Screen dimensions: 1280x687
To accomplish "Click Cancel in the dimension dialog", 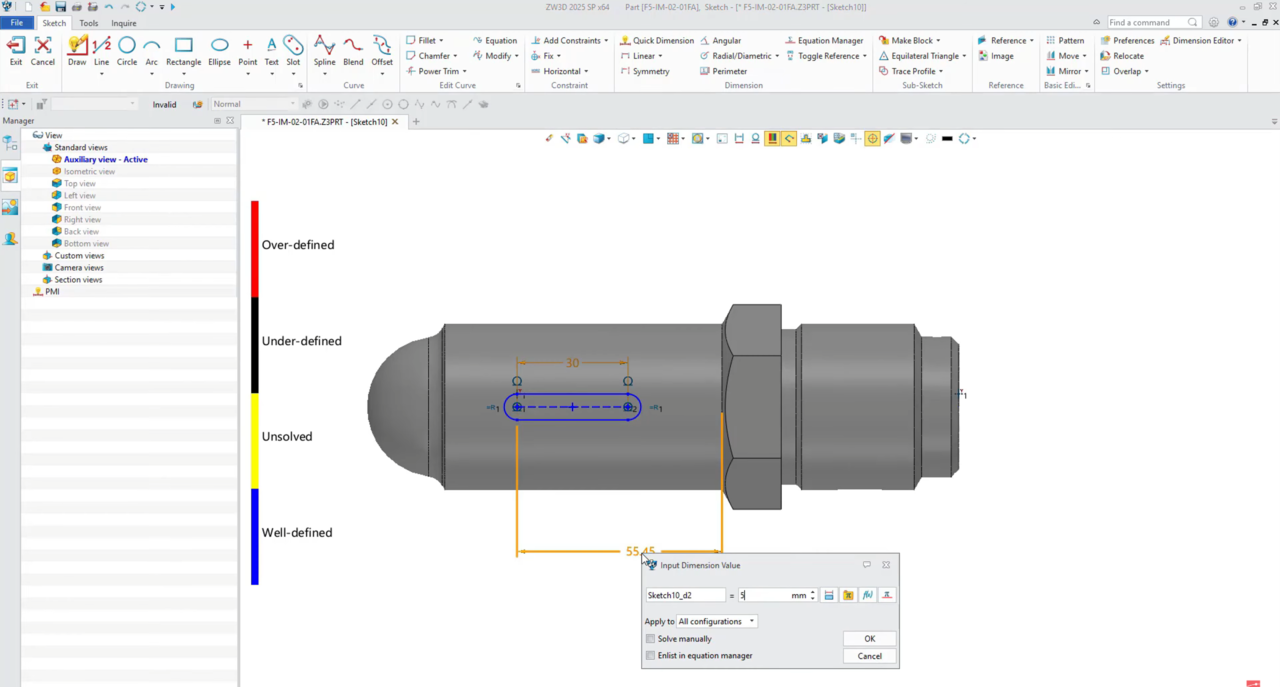I will coord(869,656).
